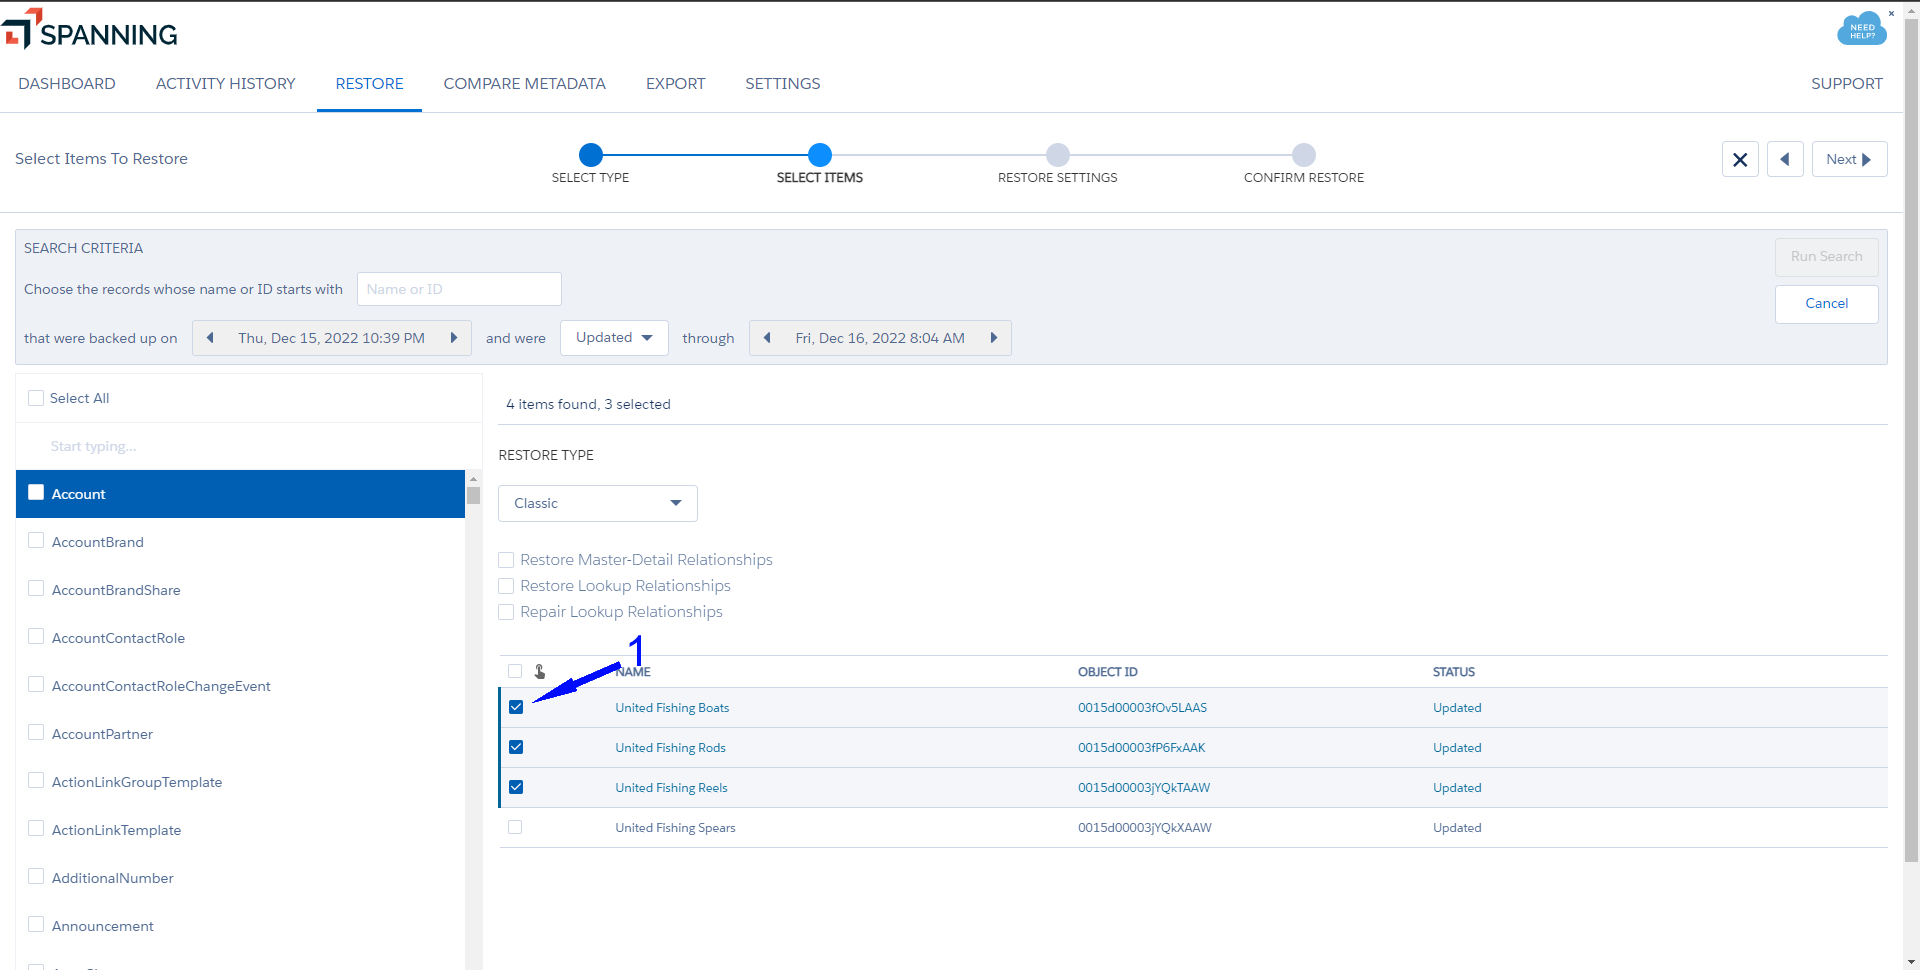This screenshot has height=970, width=1920.
Task: Sort by the STATUS column header
Action: coord(1453,672)
